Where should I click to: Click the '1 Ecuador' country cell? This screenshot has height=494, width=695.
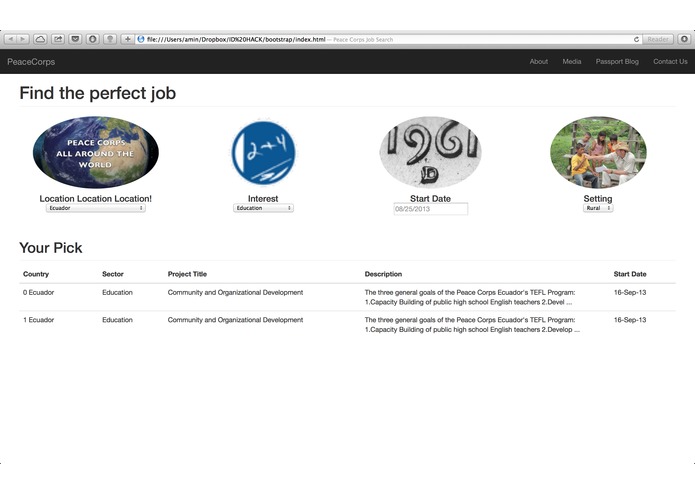39,320
